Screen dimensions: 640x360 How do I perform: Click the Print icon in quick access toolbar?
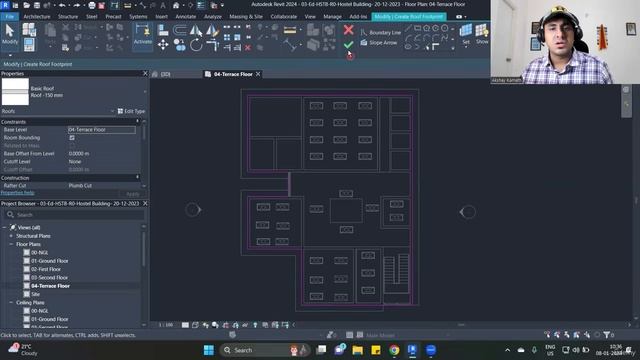(x=91, y=5)
